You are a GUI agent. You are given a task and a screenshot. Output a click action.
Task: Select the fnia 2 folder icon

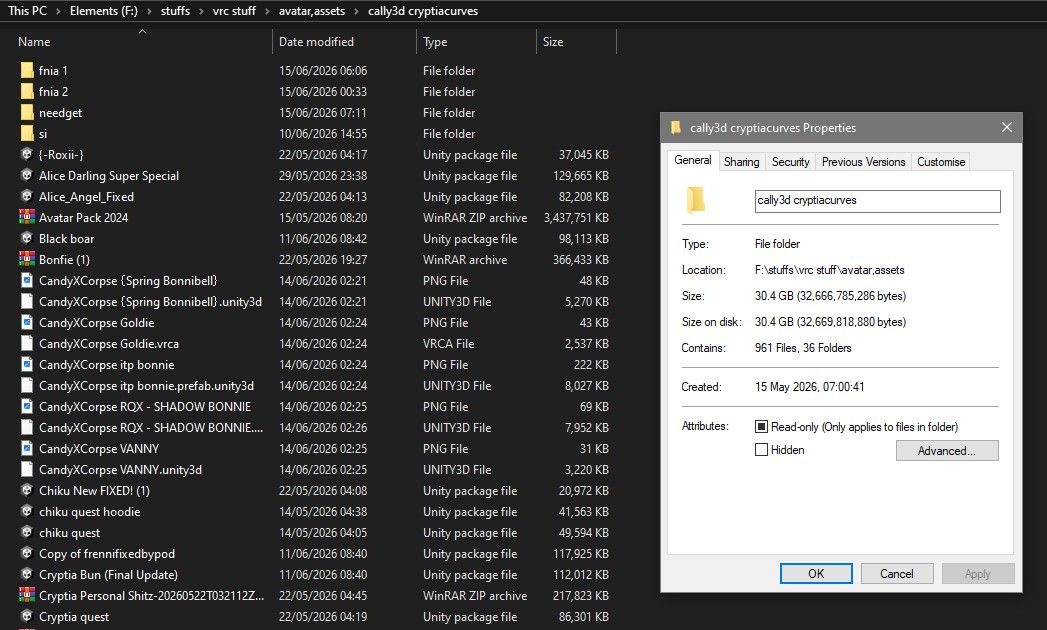(x=27, y=92)
